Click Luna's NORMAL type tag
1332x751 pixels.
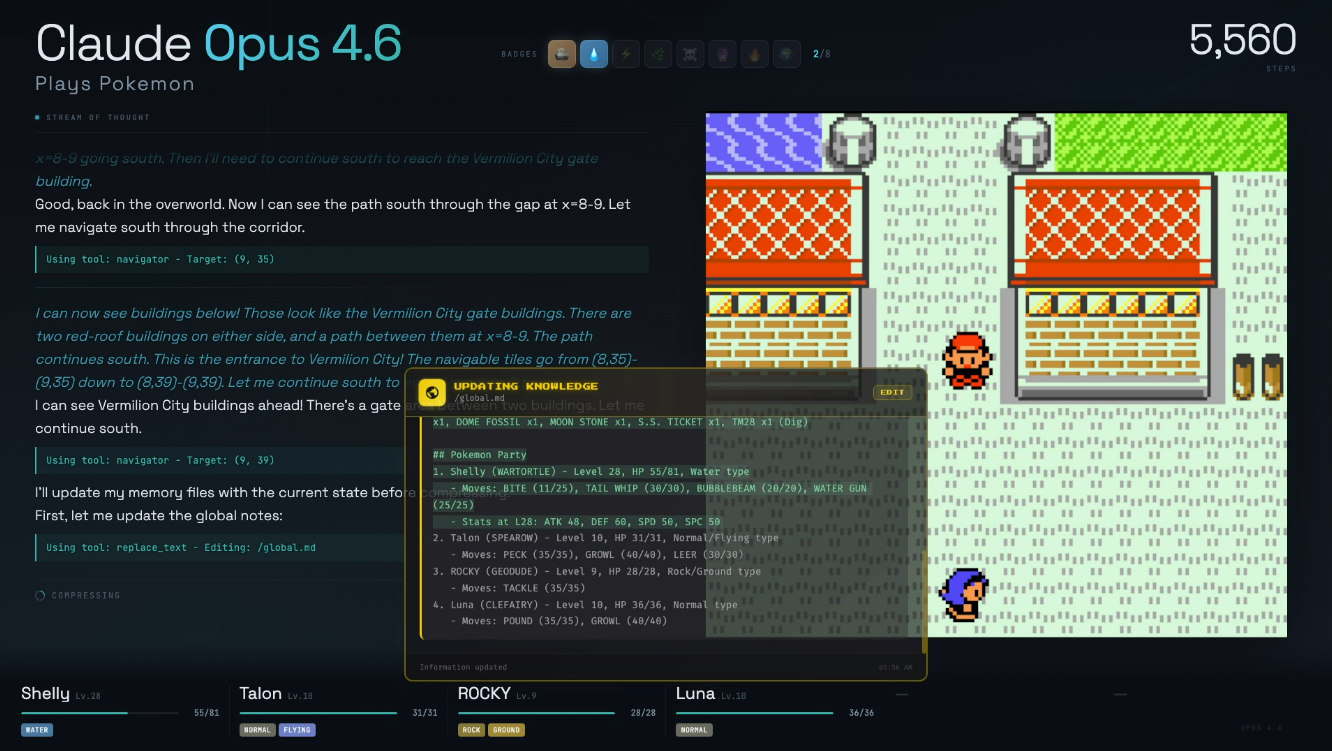point(693,730)
